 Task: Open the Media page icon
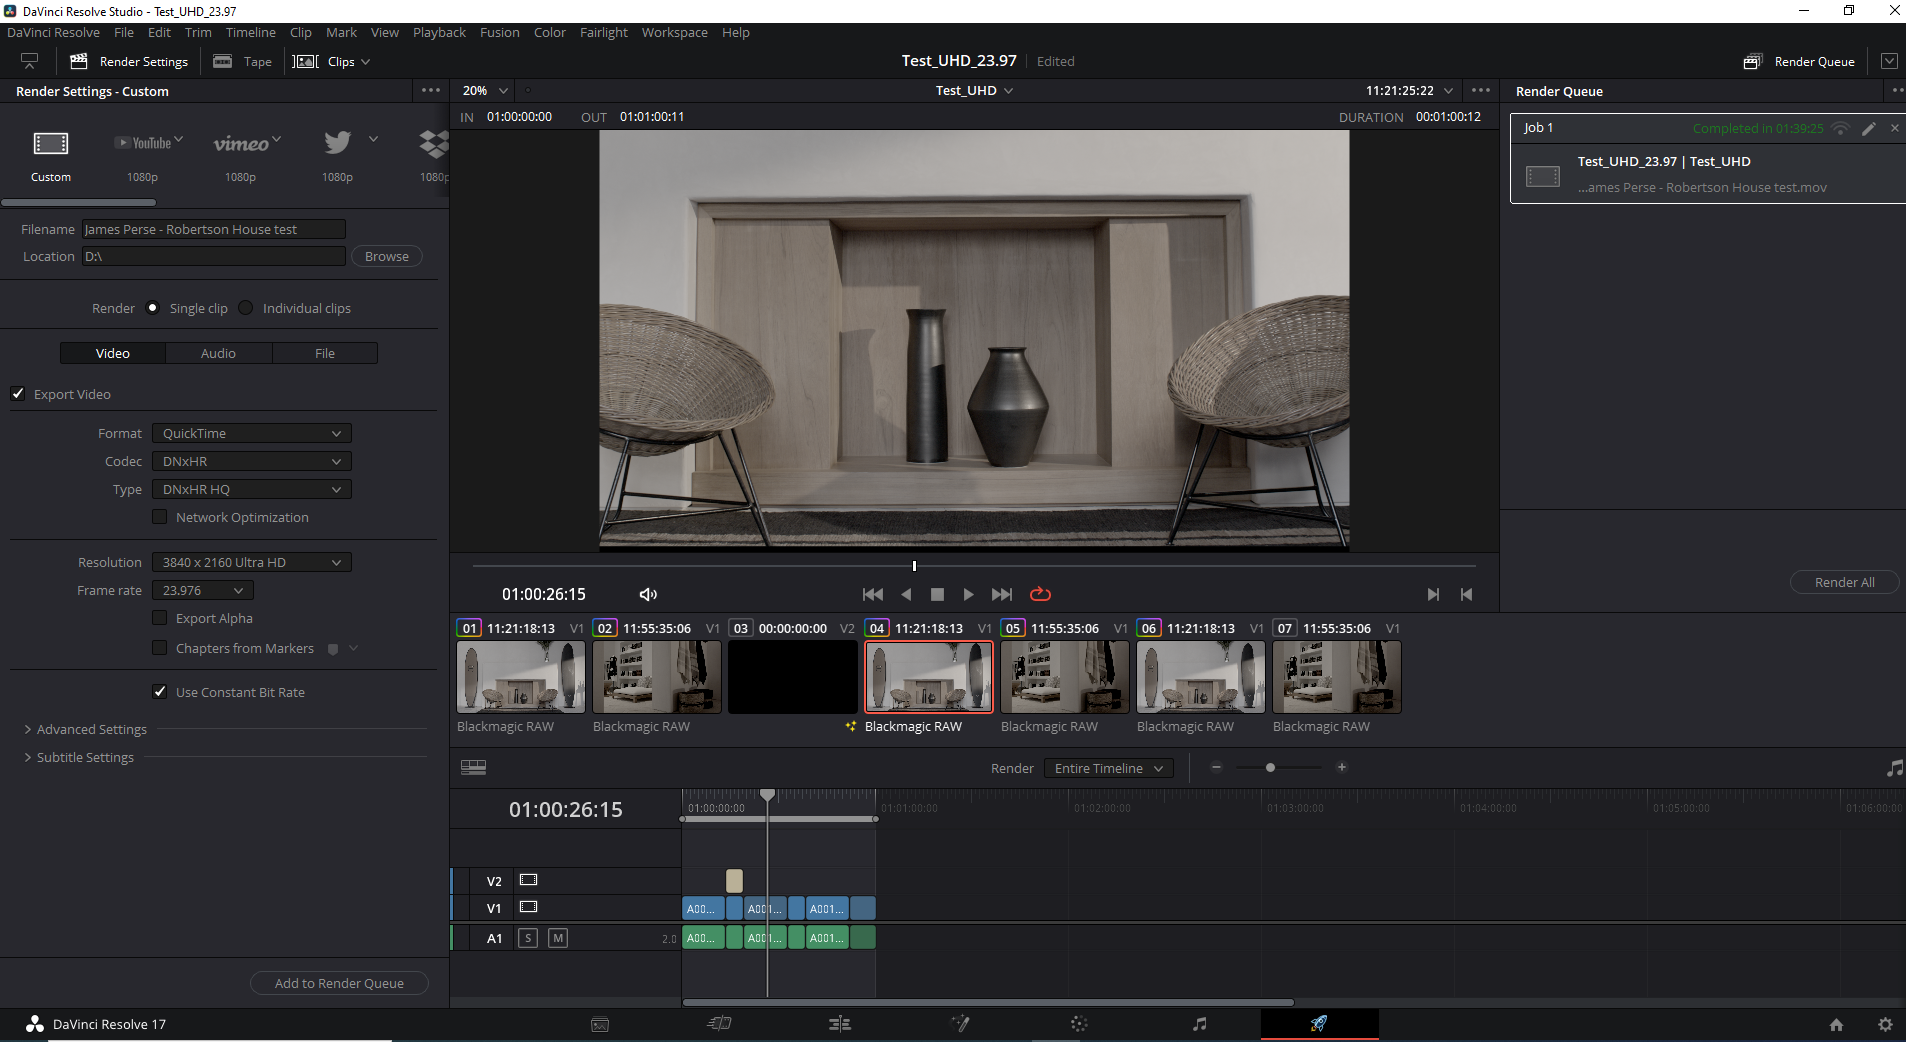pos(600,1024)
